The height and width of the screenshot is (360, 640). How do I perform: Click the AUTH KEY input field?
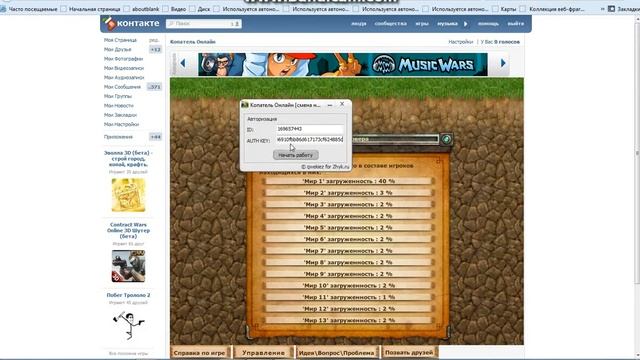point(310,140)
